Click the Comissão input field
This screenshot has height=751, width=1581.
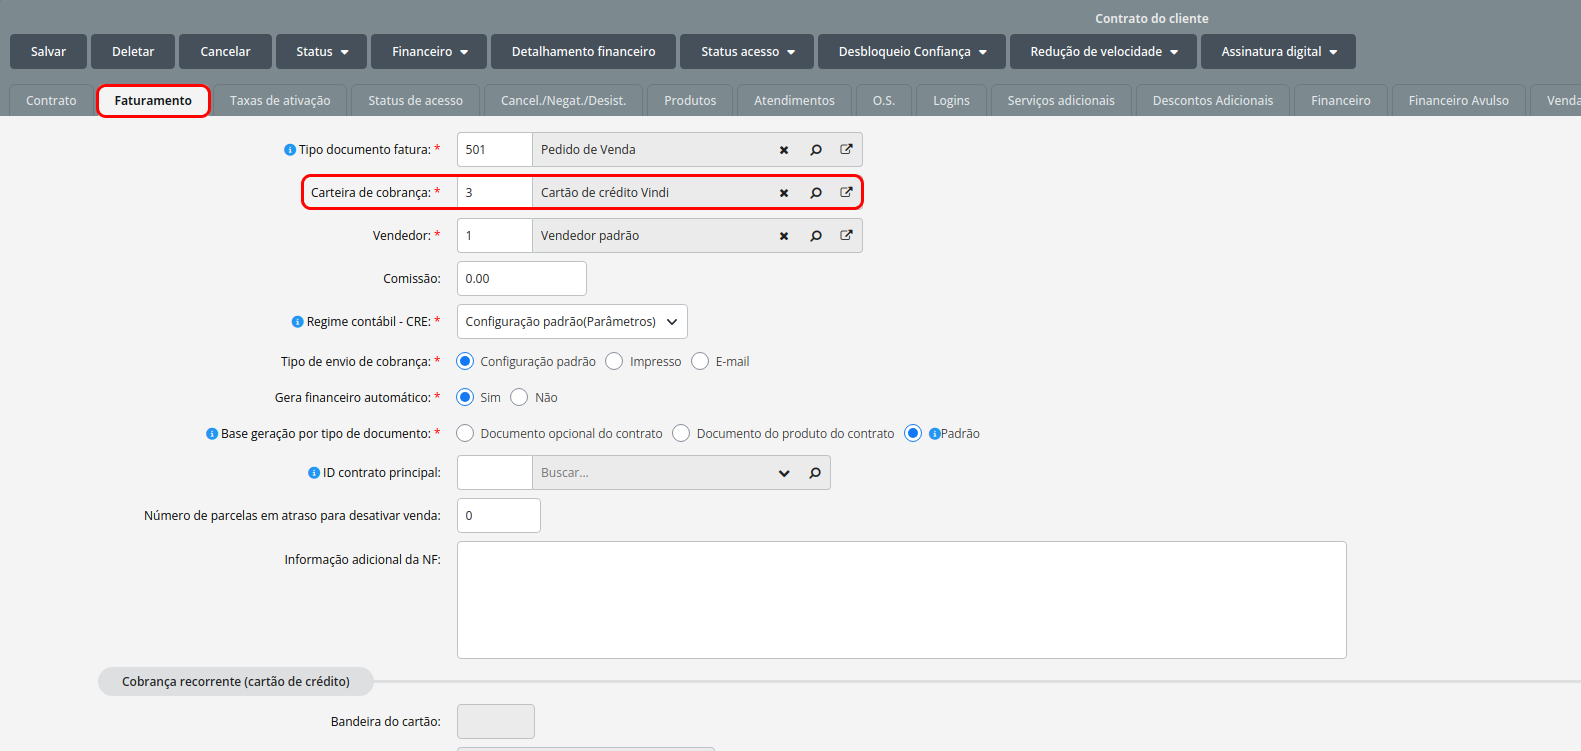pos(521,279)
